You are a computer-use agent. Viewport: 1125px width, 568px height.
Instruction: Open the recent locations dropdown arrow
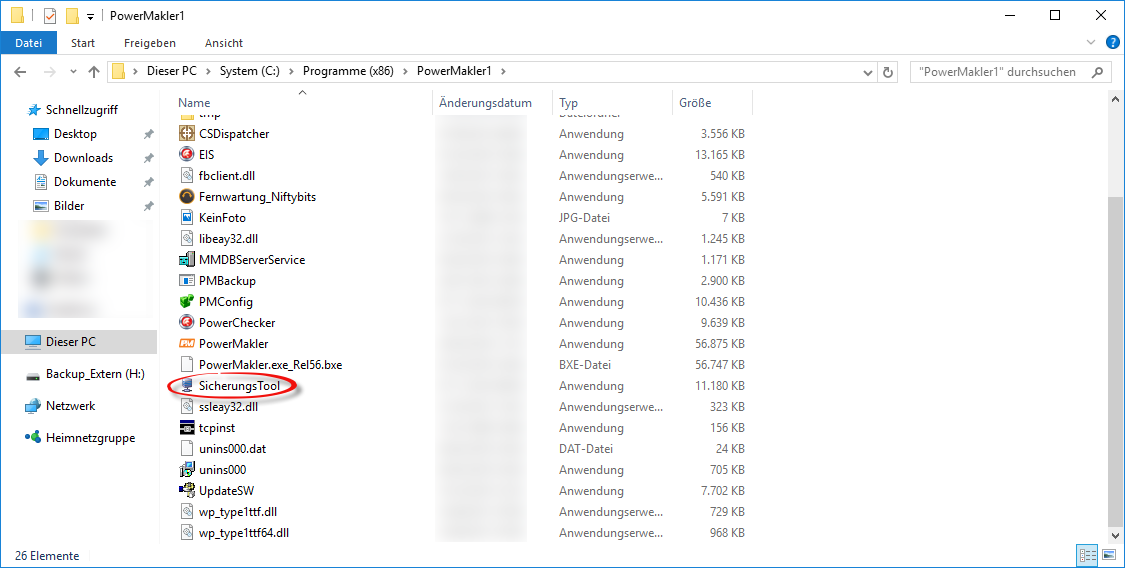(73, 72)
